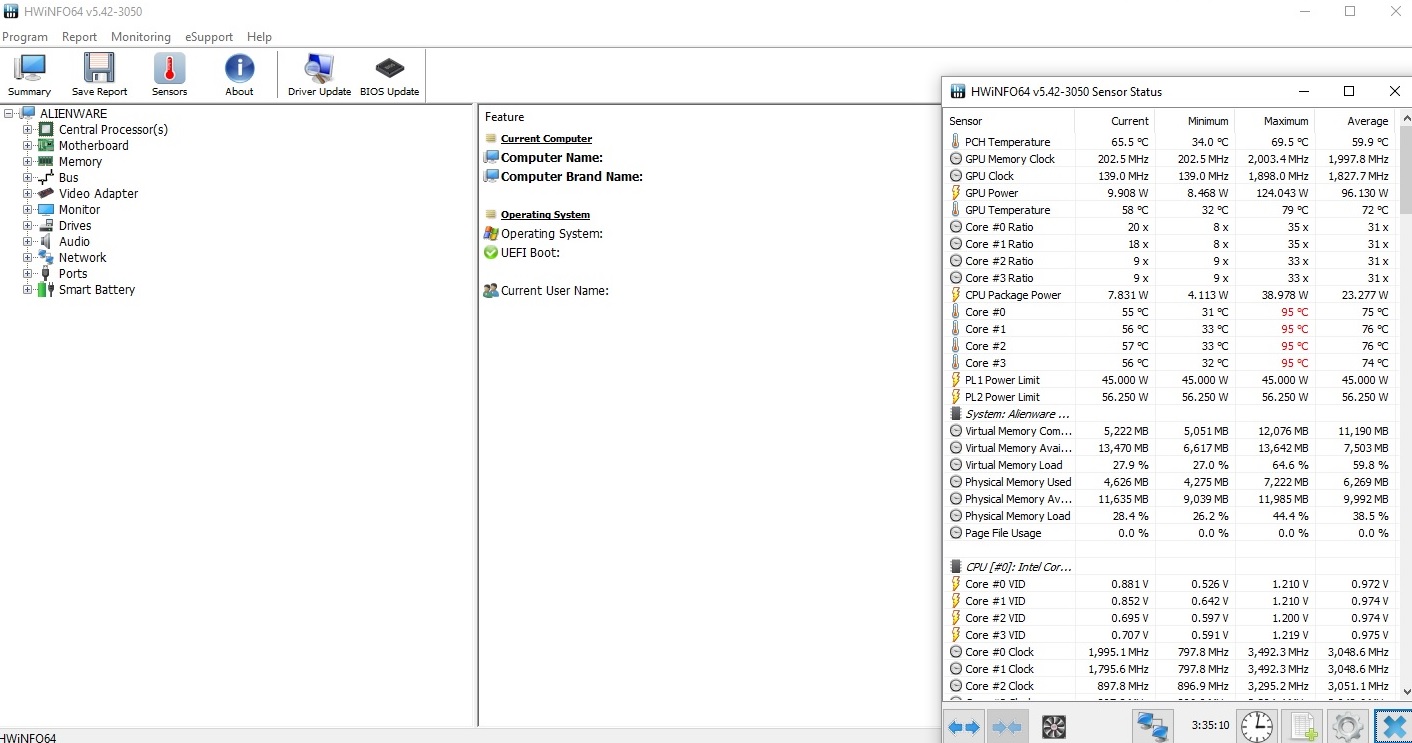Expand the Network tree node
Screen dimensions: 1412x743
click(28, 257)
